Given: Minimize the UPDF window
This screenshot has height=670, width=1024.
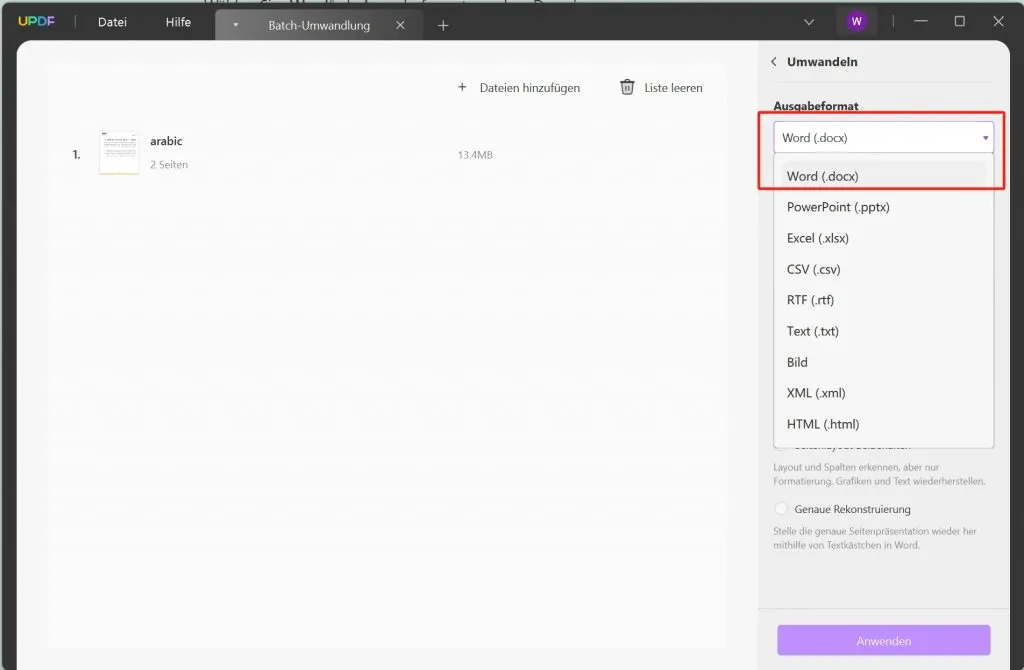Looking at the screenshot, I should [921, 22].
